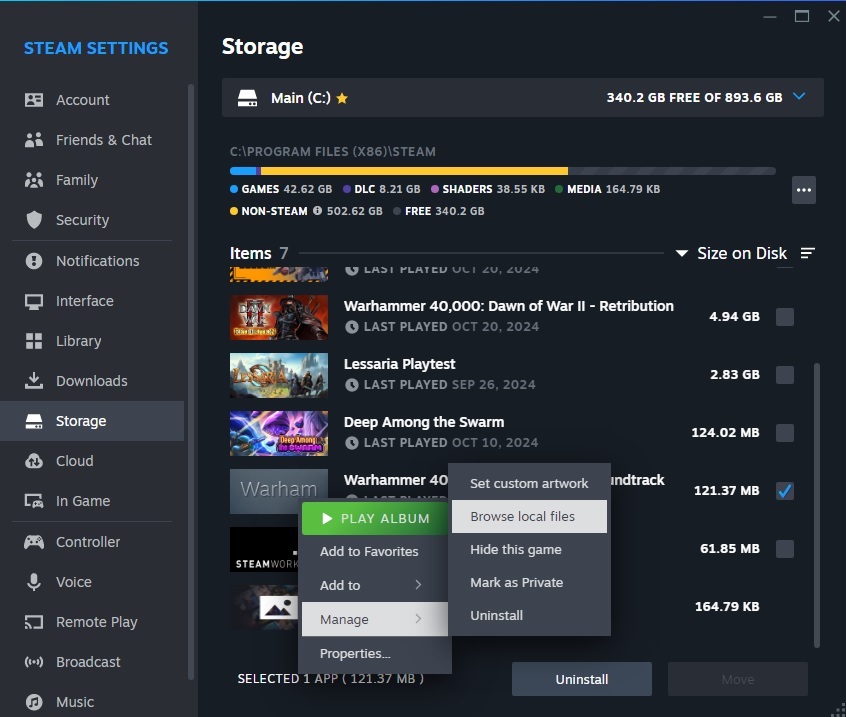Click the play triangle on PLAY ALBUM

[x=327, y=518]
